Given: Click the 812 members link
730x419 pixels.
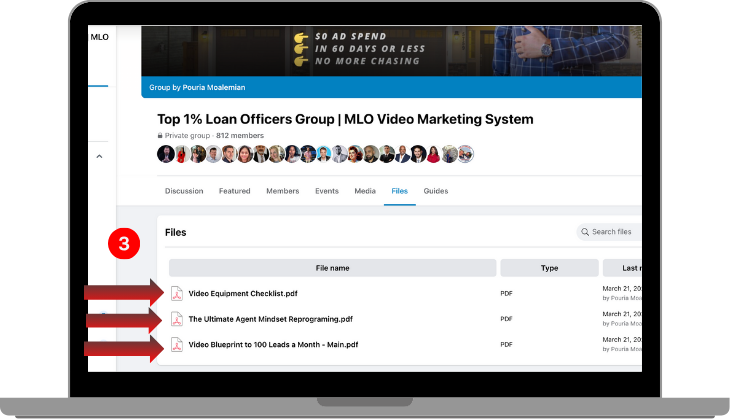Looking at the screenshot, I should point(240,135).
